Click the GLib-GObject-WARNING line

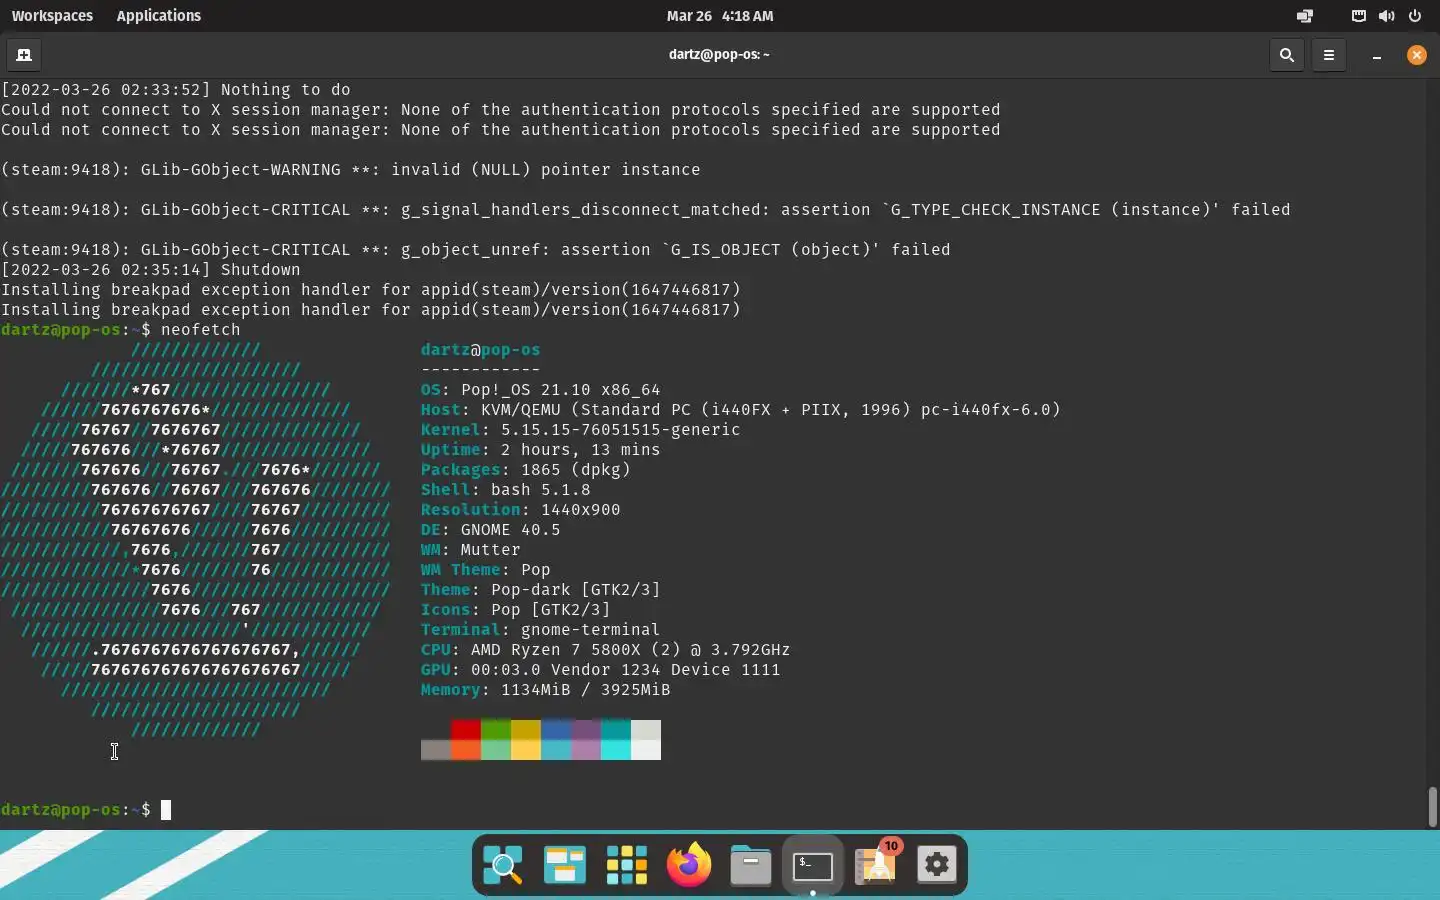[351, 170]
